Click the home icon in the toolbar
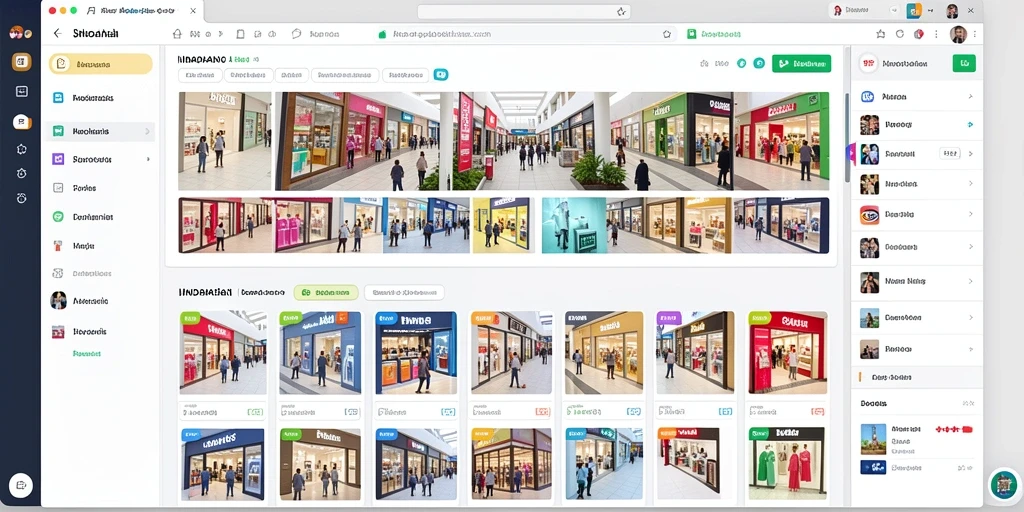 click(x=177, y=34)
